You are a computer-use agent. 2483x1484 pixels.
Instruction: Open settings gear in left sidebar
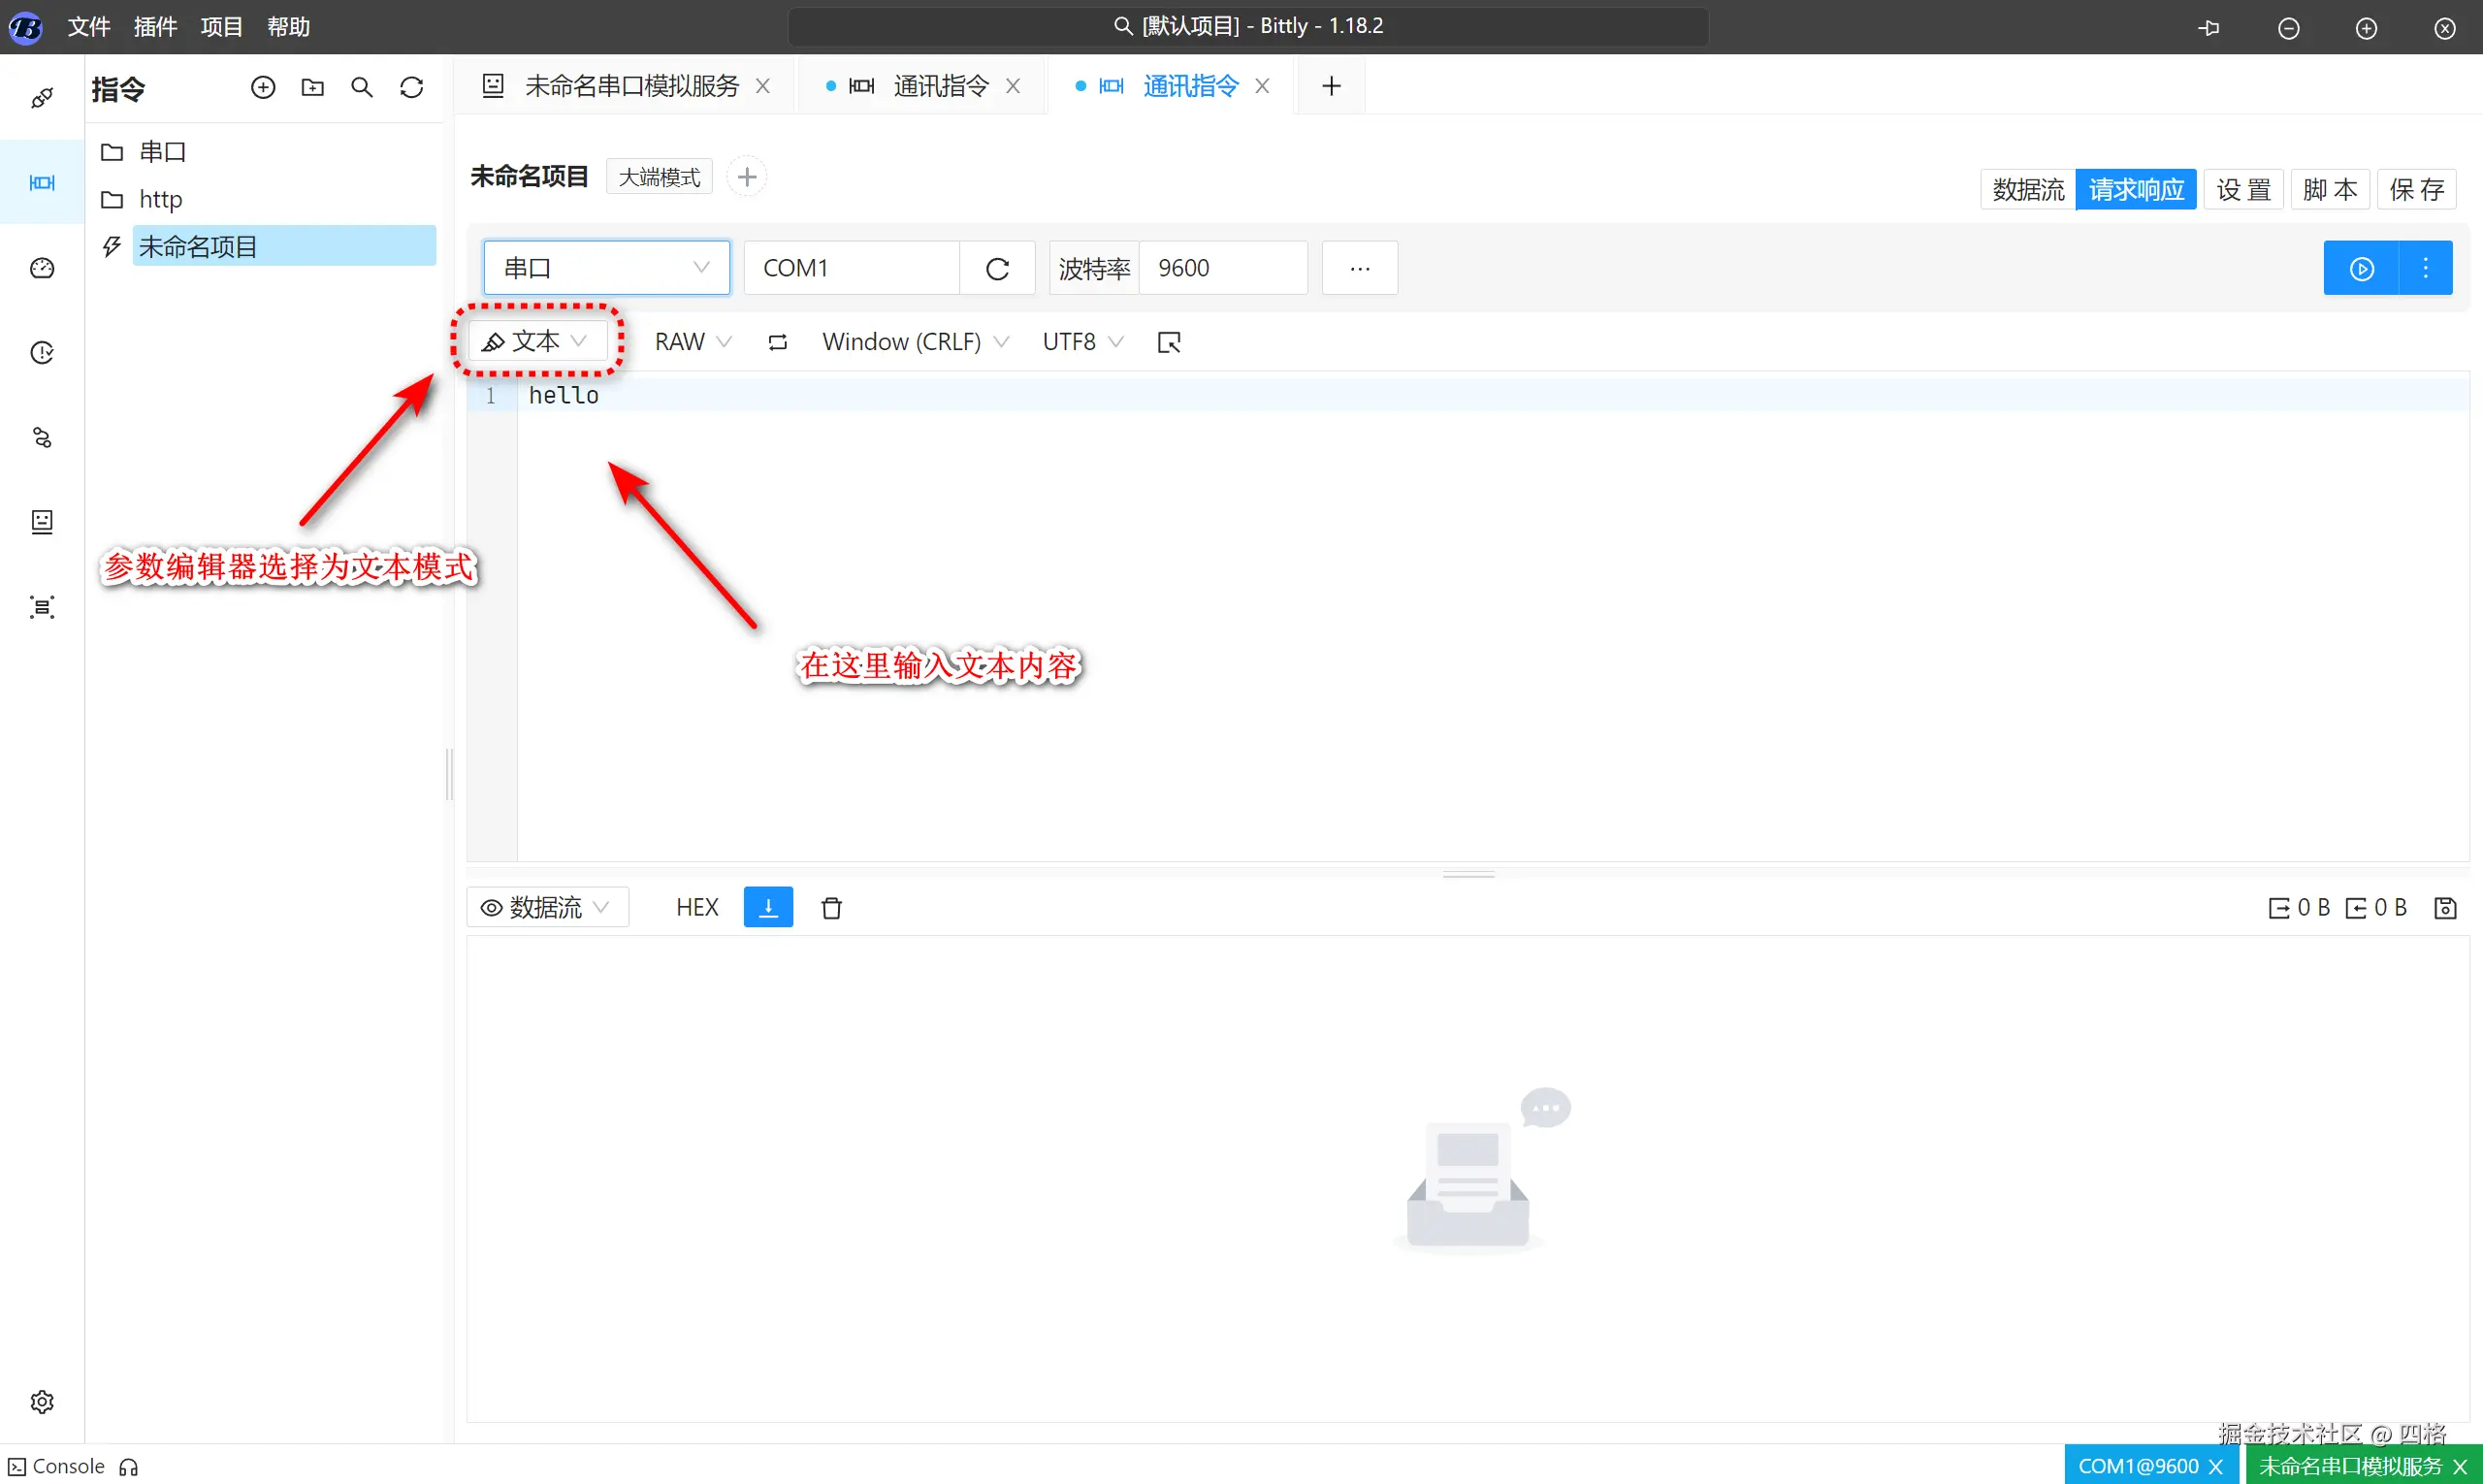(42, 1401)
